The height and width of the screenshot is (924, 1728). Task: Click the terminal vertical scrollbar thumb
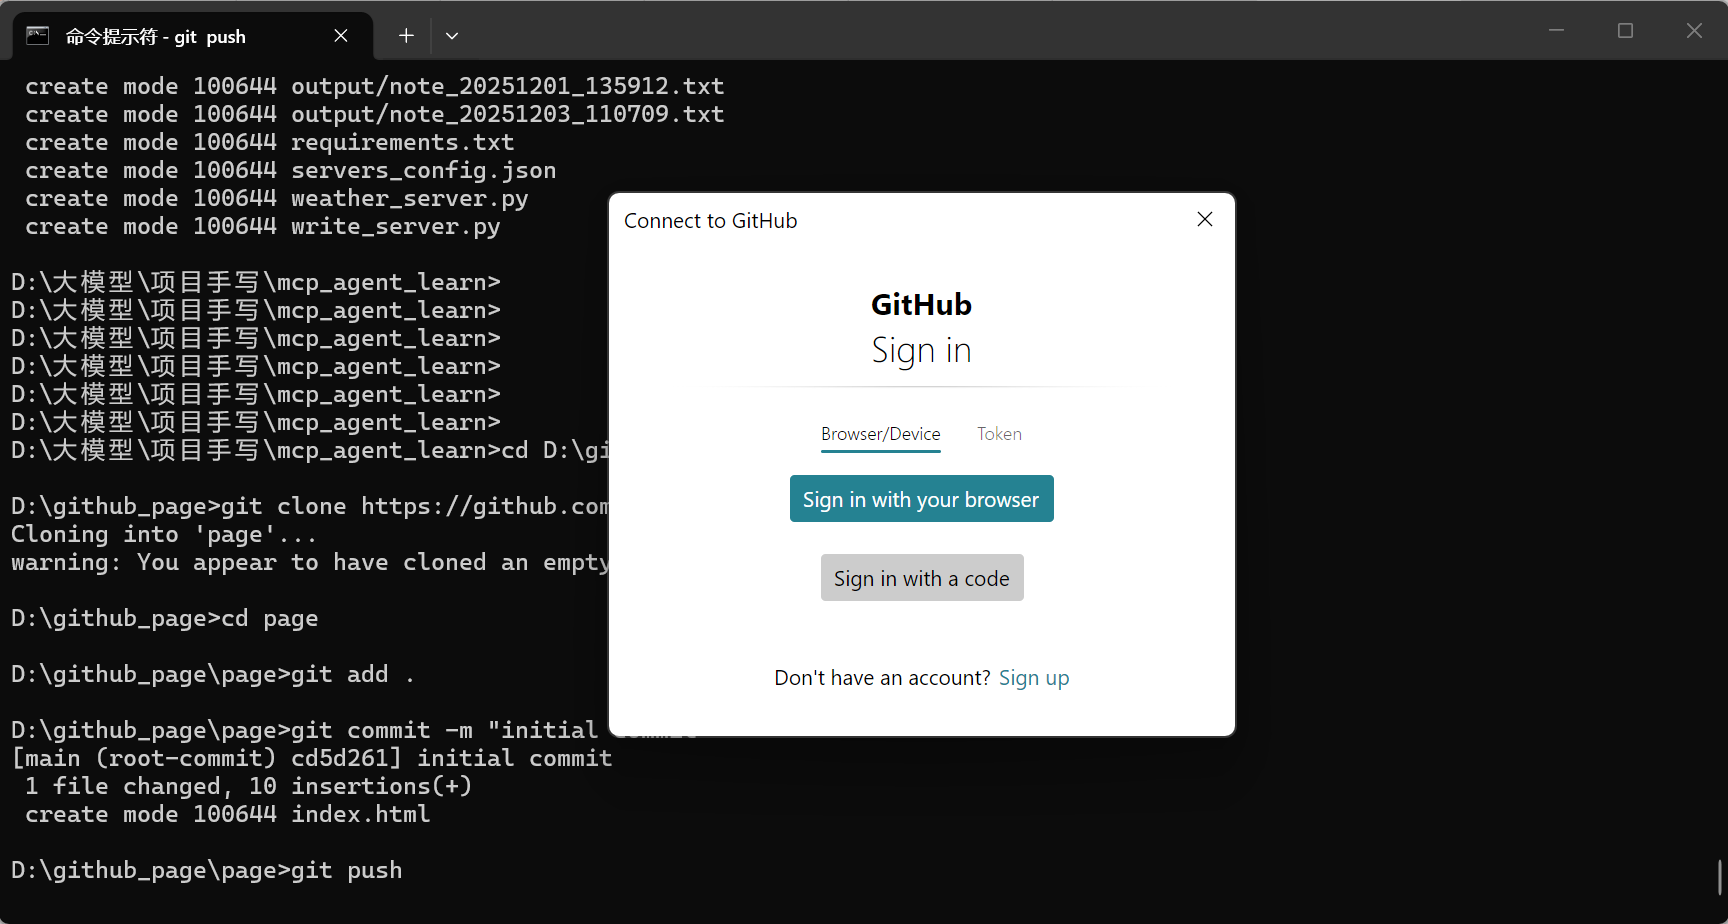coord(1720,877)
